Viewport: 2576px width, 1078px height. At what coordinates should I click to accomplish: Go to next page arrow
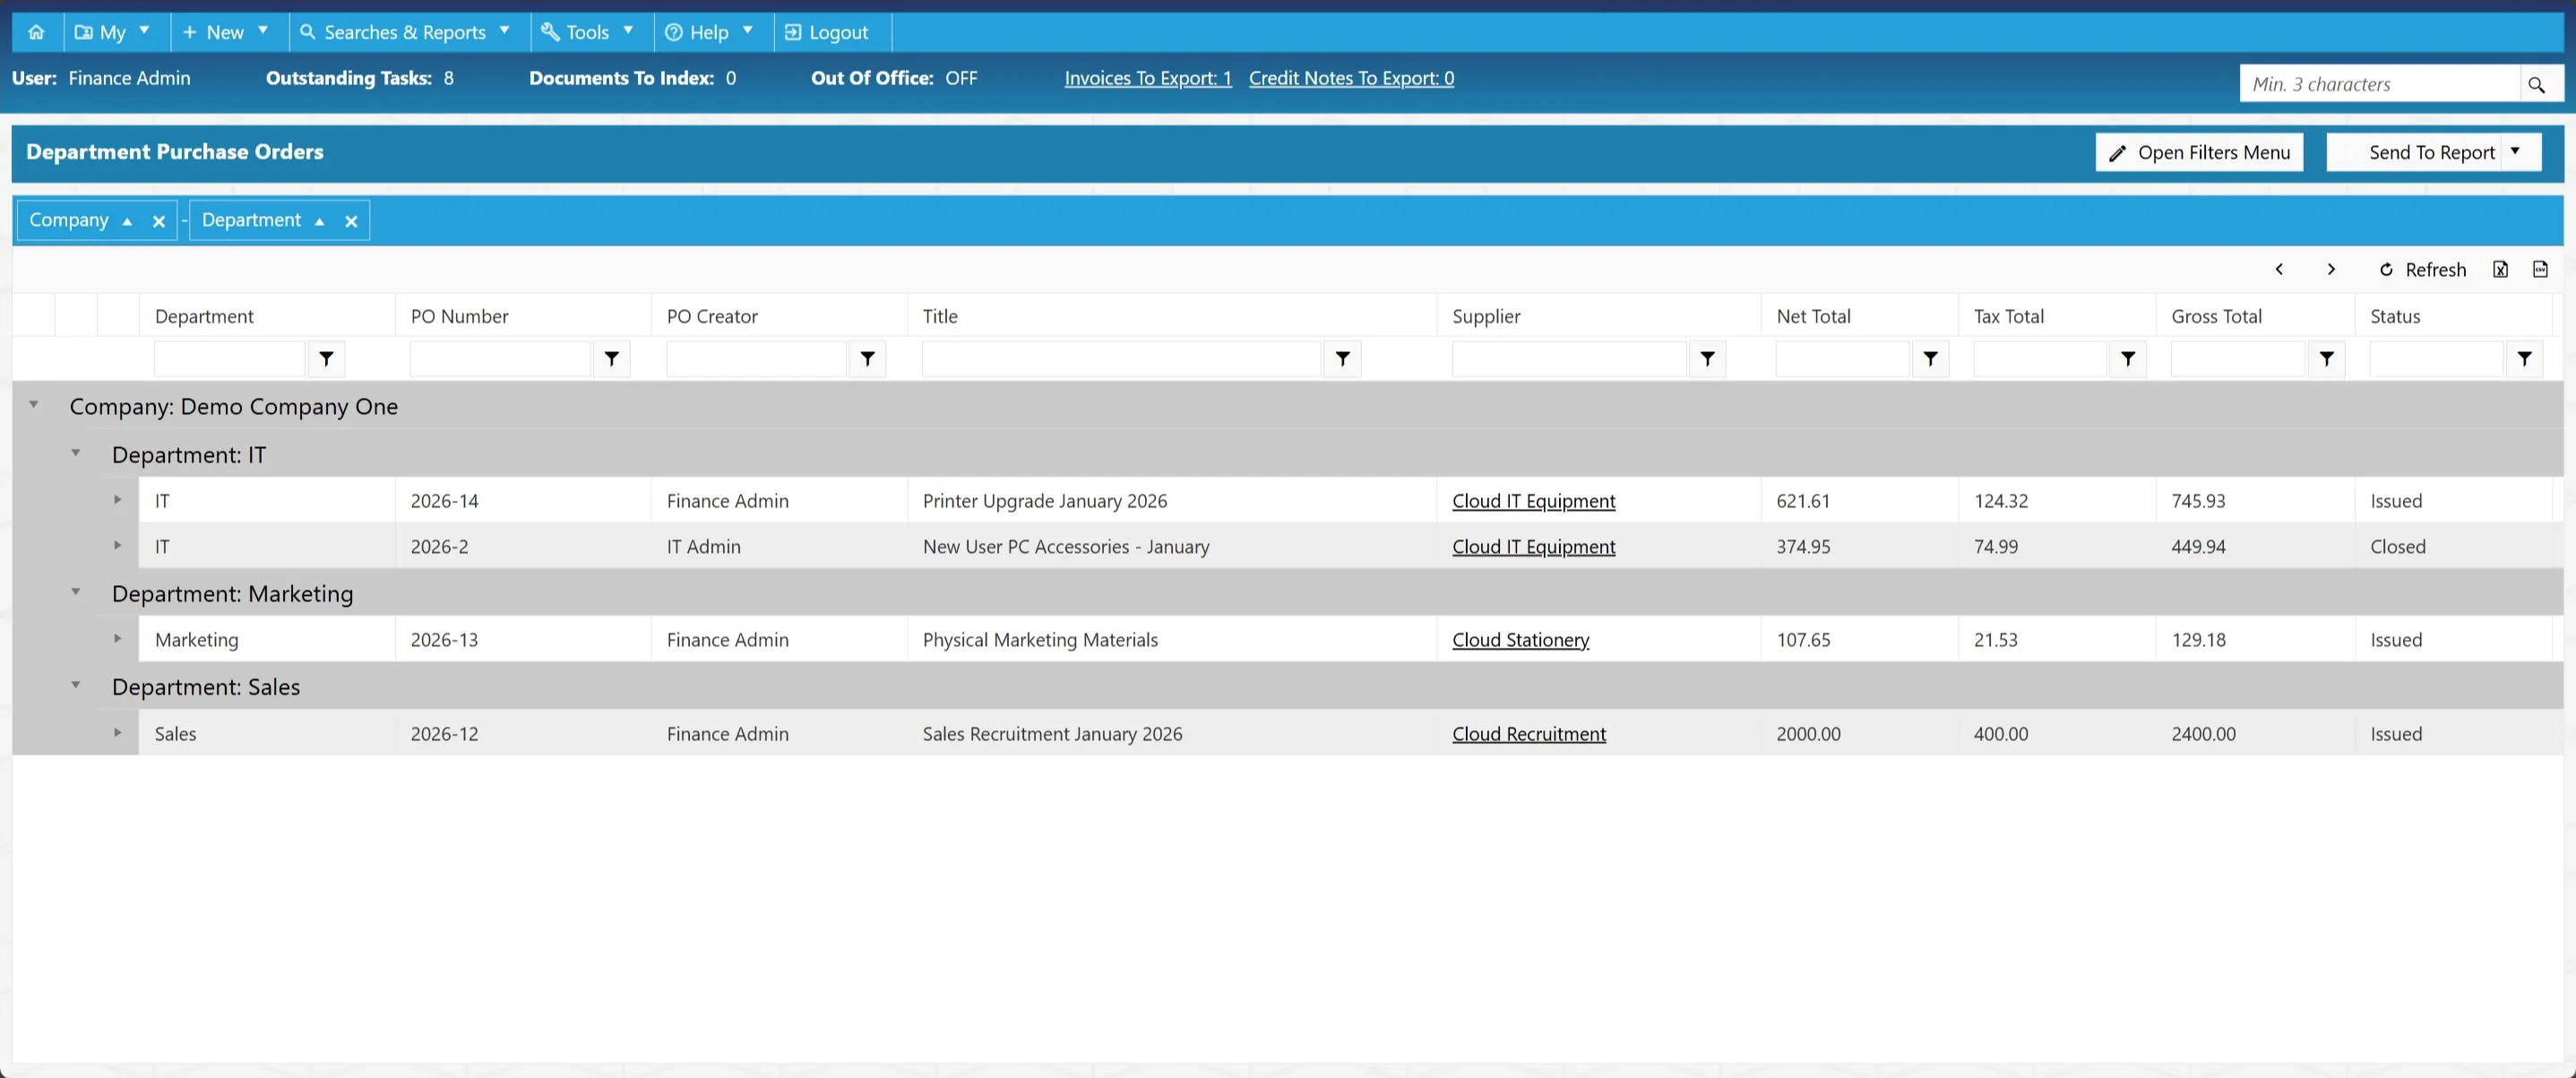click(x=2331, y=269)
